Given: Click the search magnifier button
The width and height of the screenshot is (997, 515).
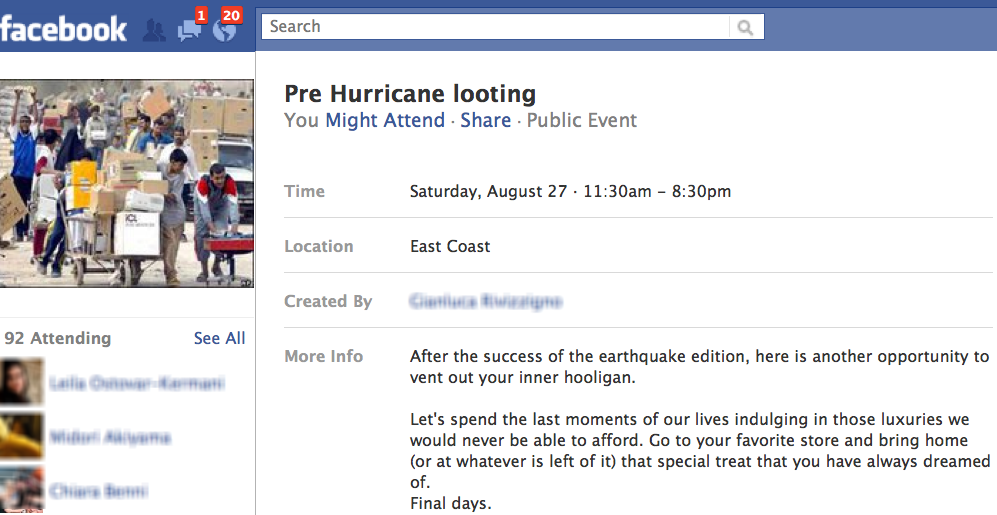Looking at the screenshot, I should [745, 27].
